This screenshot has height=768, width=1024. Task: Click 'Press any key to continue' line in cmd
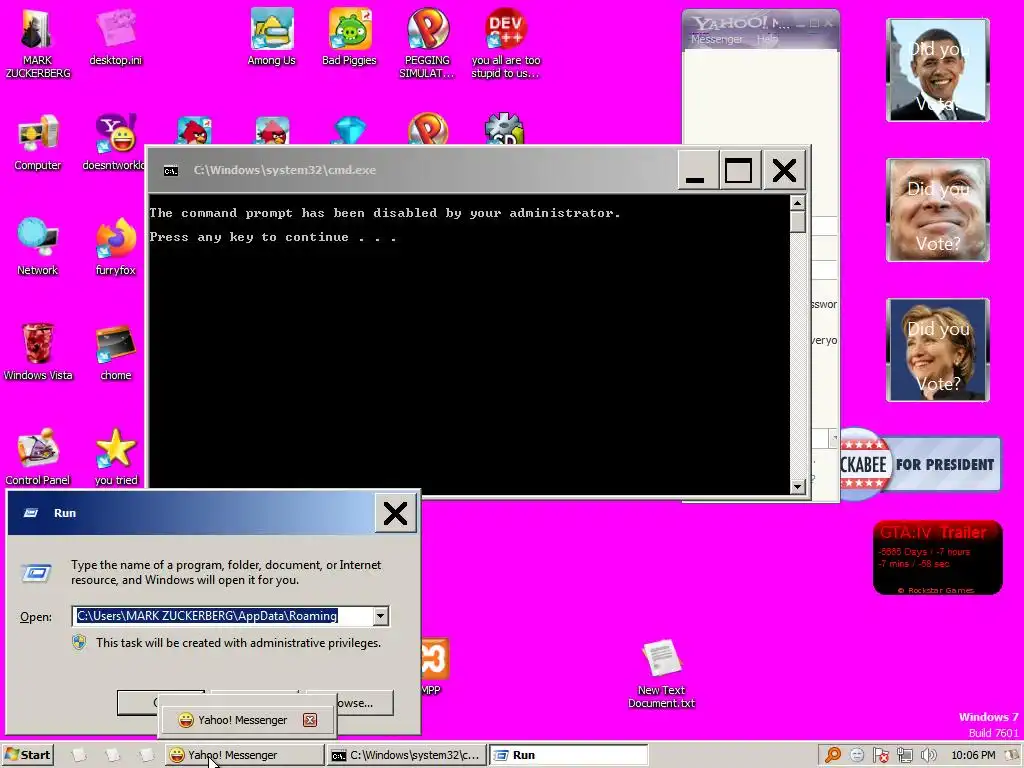[x=272, y=237]
